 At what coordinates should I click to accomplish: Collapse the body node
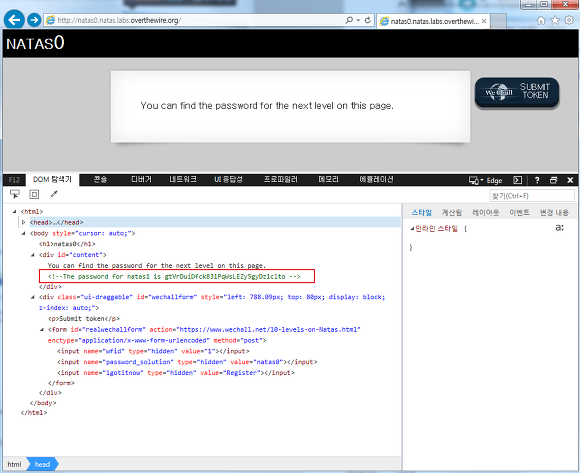tap(23, 233)
